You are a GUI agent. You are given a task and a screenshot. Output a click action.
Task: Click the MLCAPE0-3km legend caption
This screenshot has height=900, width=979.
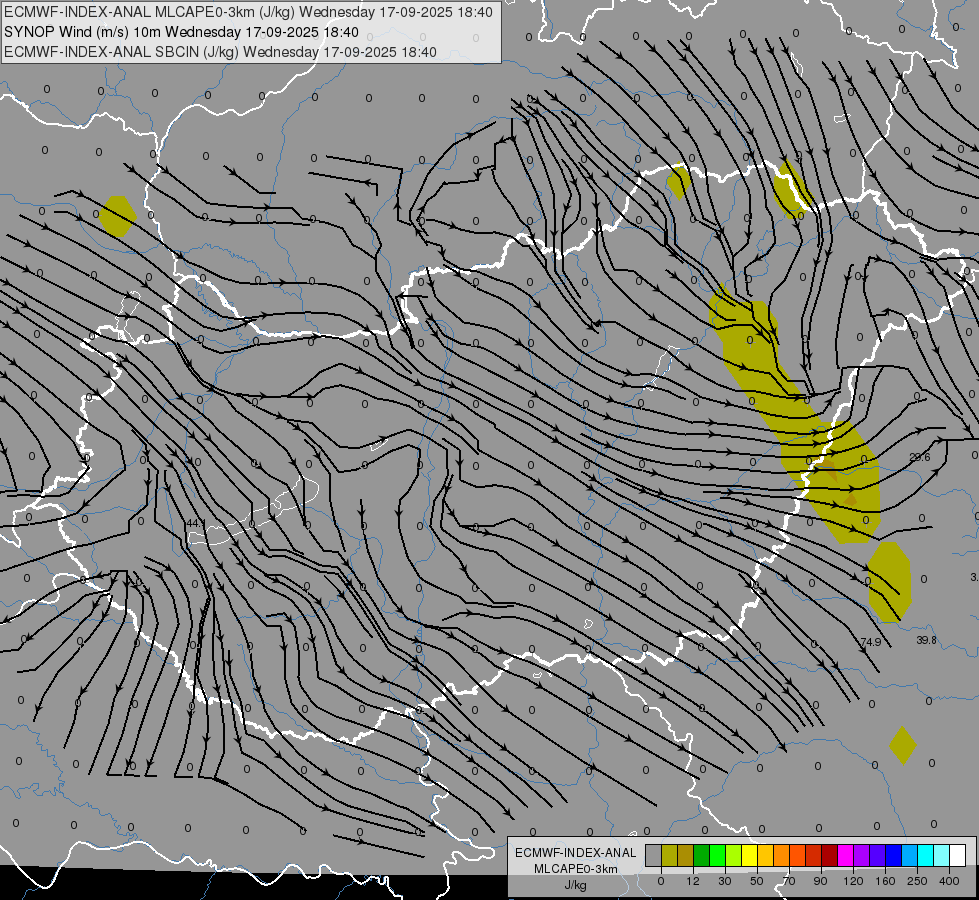click(x=576, y=869)
